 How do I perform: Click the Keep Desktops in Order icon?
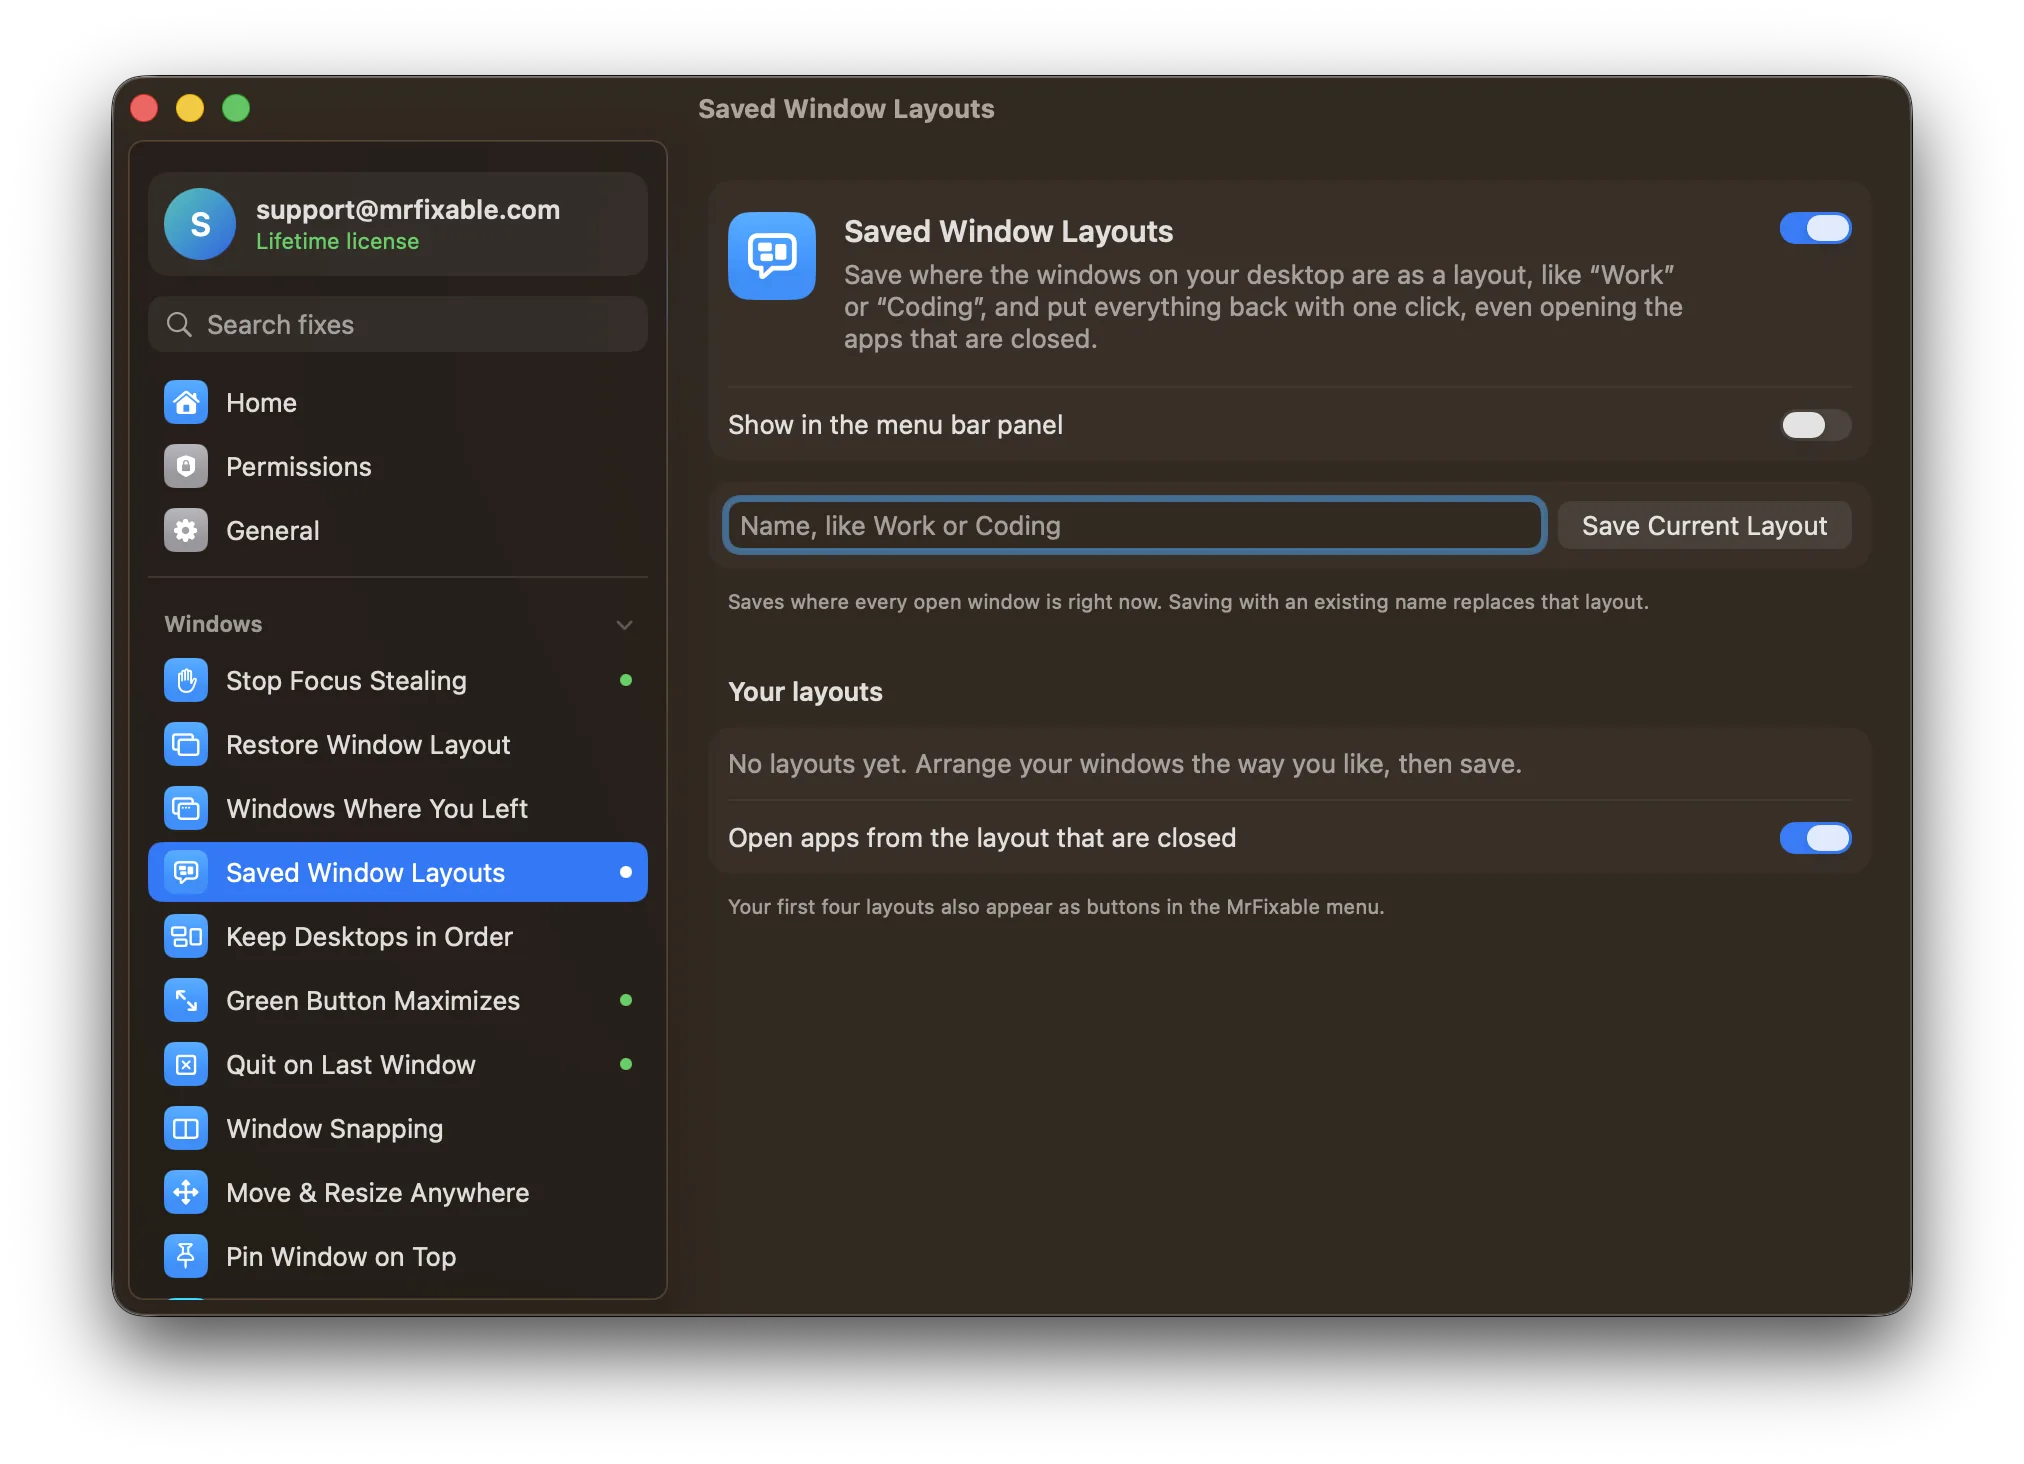click(x=186, y=937)
